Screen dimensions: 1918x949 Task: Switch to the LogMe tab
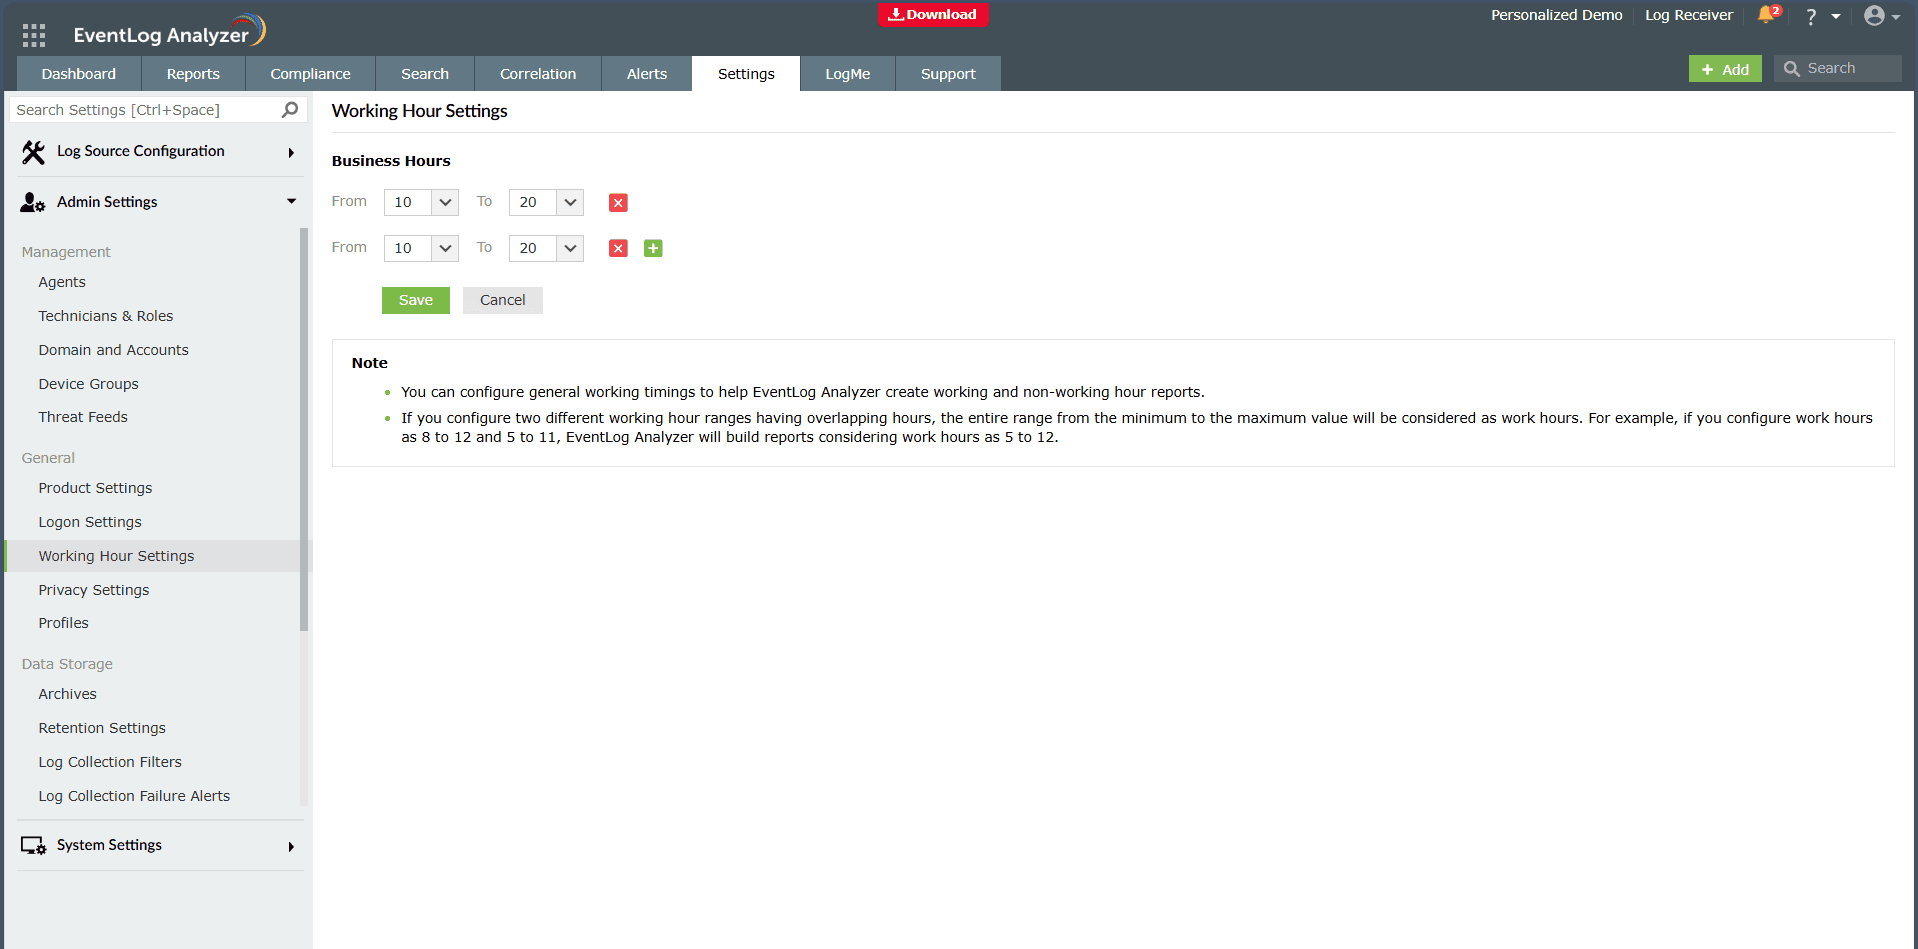848,74
